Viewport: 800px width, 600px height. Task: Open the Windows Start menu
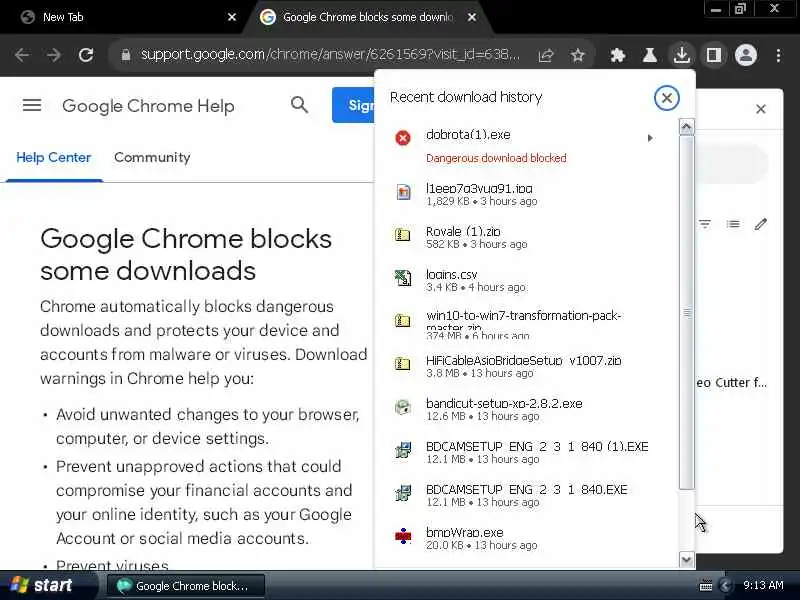coord(47,585)
